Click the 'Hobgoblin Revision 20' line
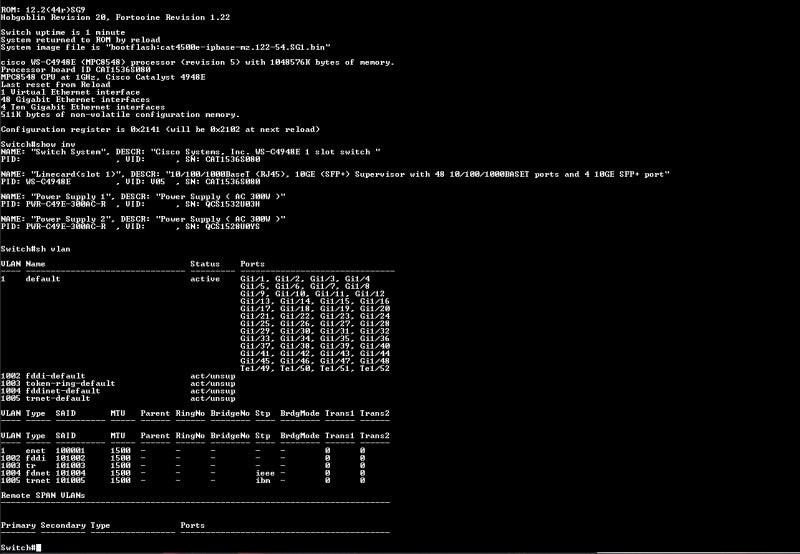This screenshot has height=554, width=800. pyautogui.click(x=115, y=17)
